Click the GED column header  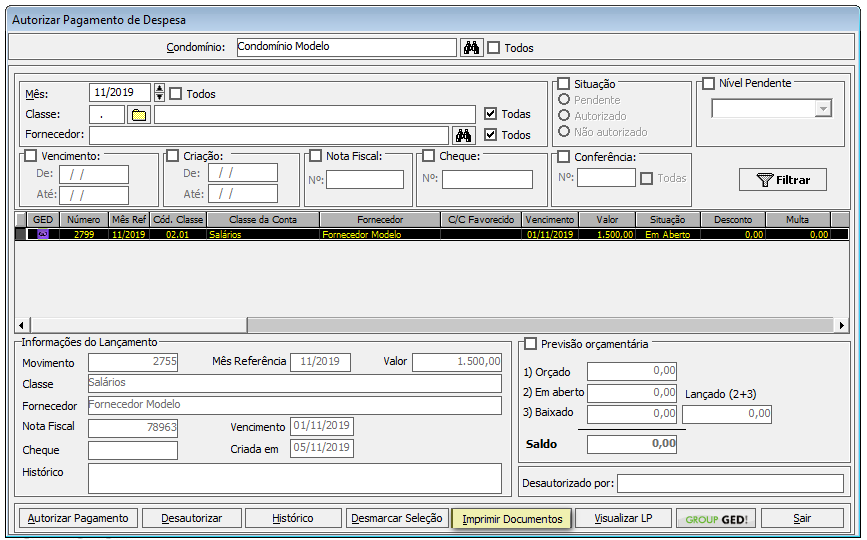click(43, 219)
